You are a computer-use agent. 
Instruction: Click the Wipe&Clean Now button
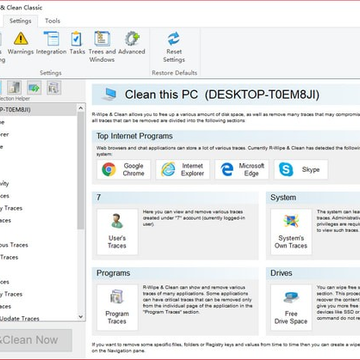(x=36, y=340)
